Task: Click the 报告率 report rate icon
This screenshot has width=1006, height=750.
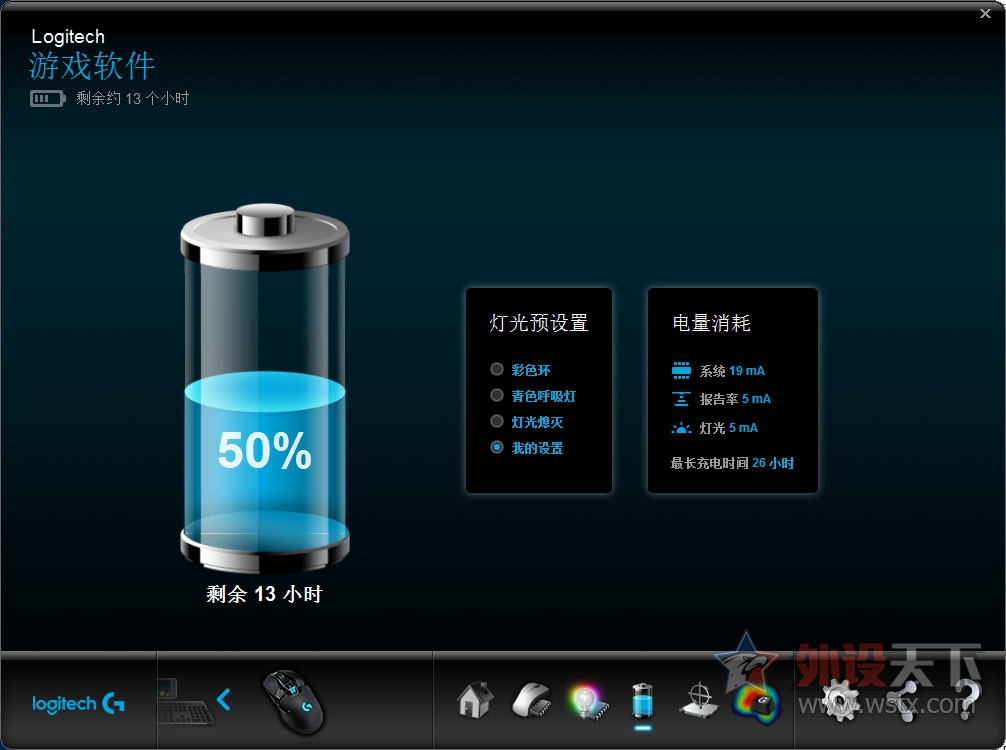Action: (681, 398)
